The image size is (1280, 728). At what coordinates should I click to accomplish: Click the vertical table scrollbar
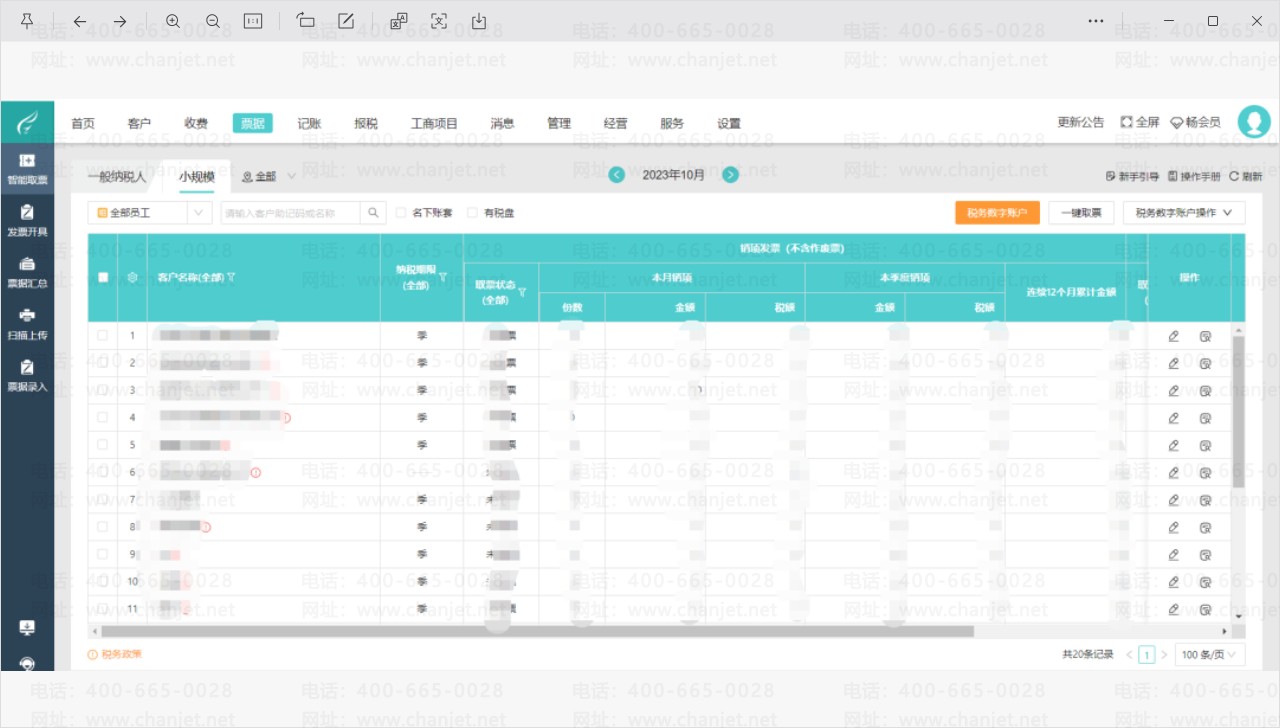pos(1239,412)
